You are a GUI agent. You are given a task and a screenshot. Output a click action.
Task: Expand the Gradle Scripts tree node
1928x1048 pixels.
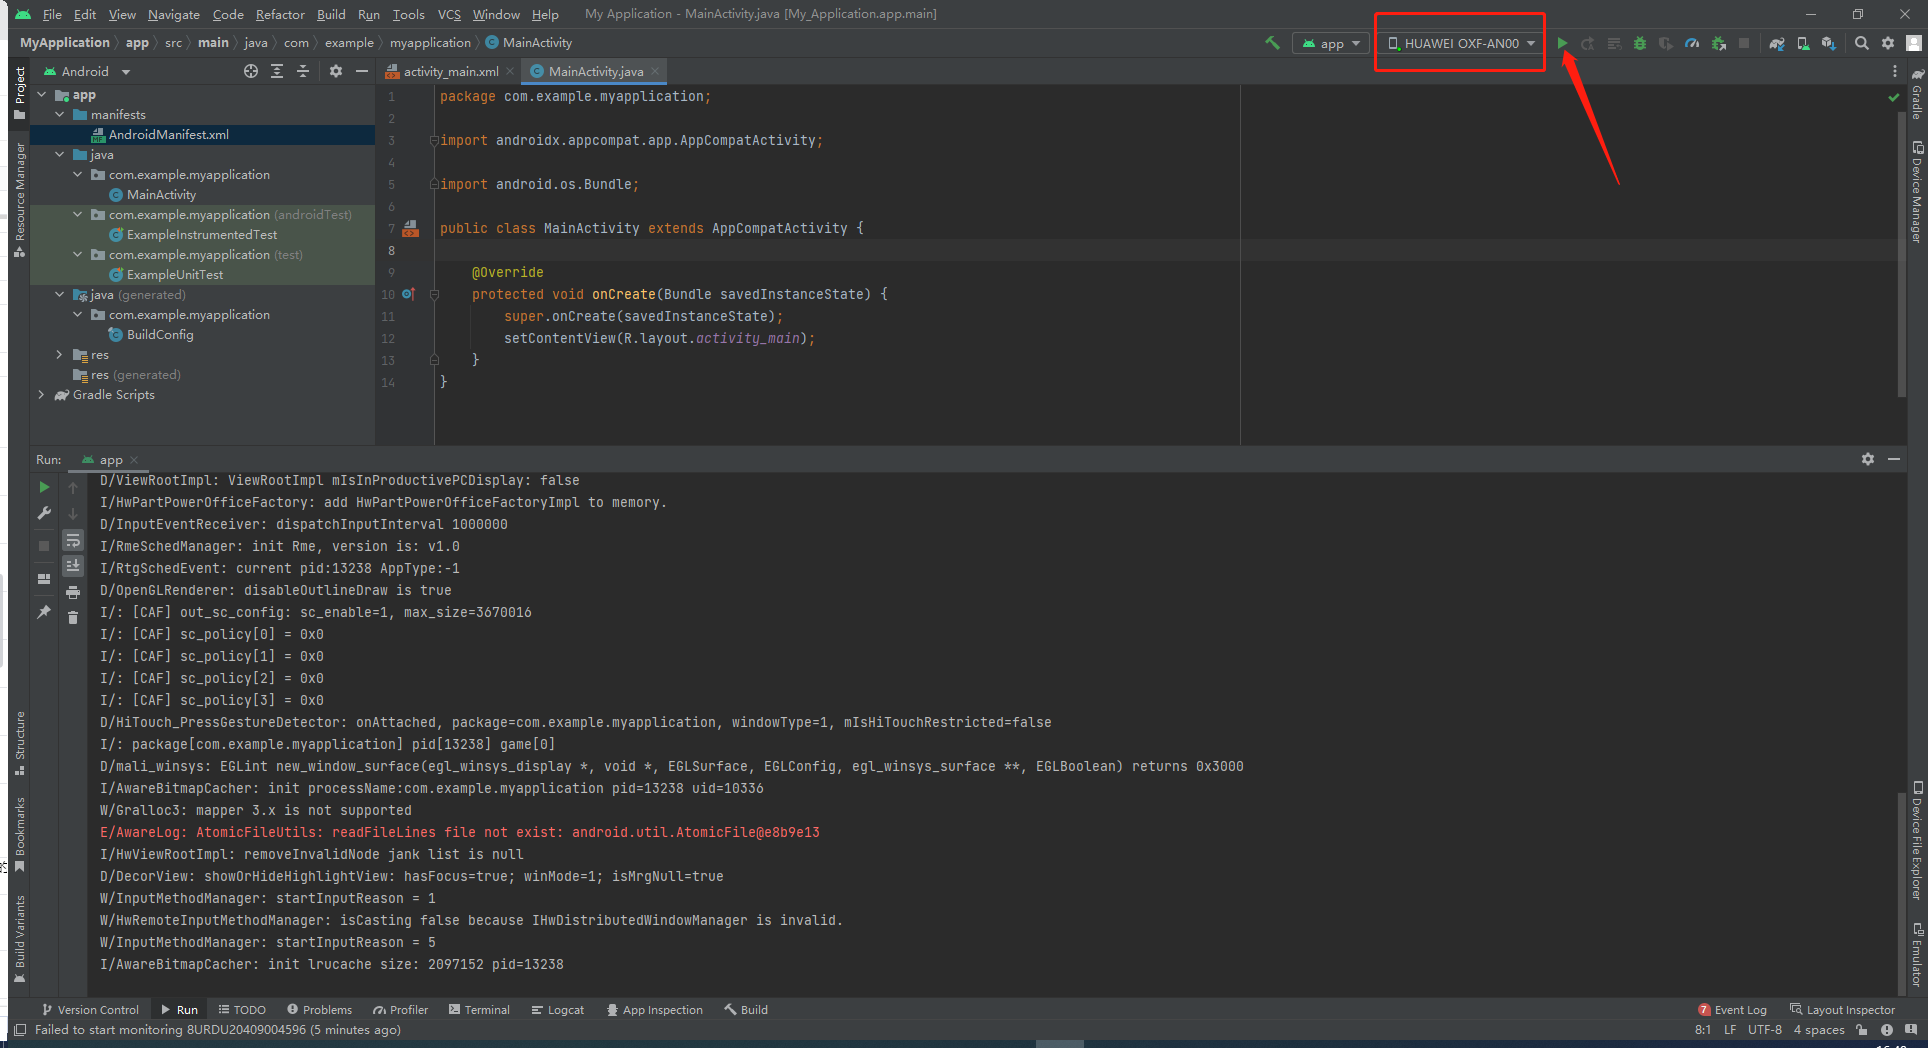(41, 395)
